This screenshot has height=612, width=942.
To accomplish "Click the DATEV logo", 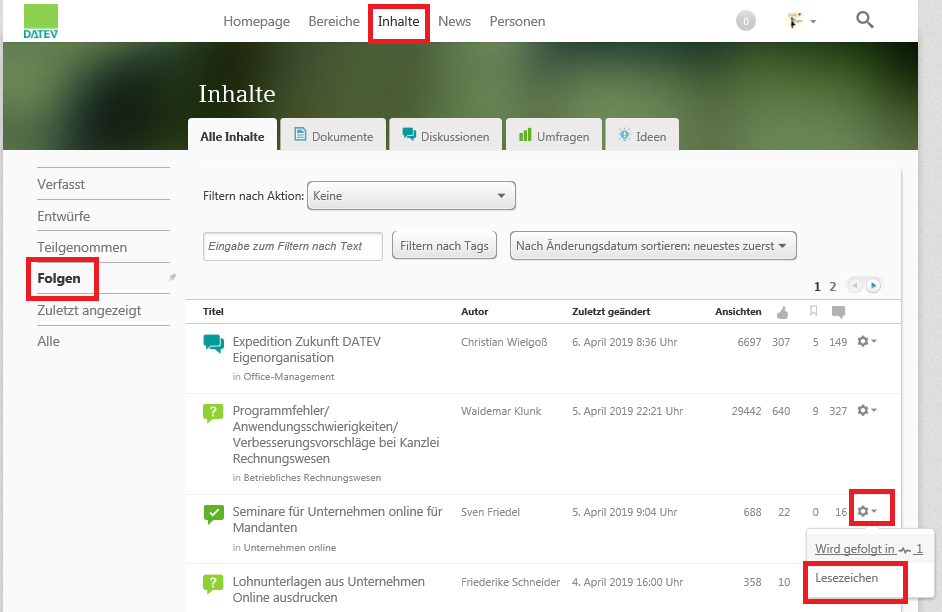I will point(41,21).
